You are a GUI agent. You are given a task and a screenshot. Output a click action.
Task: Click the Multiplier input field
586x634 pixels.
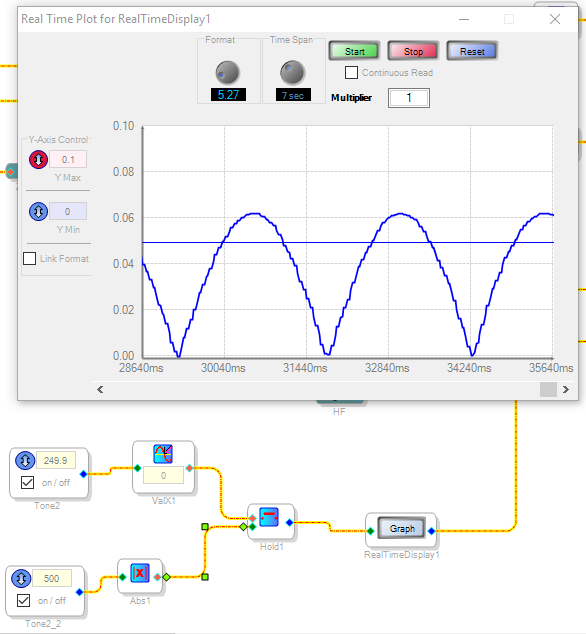click(409, 98)
